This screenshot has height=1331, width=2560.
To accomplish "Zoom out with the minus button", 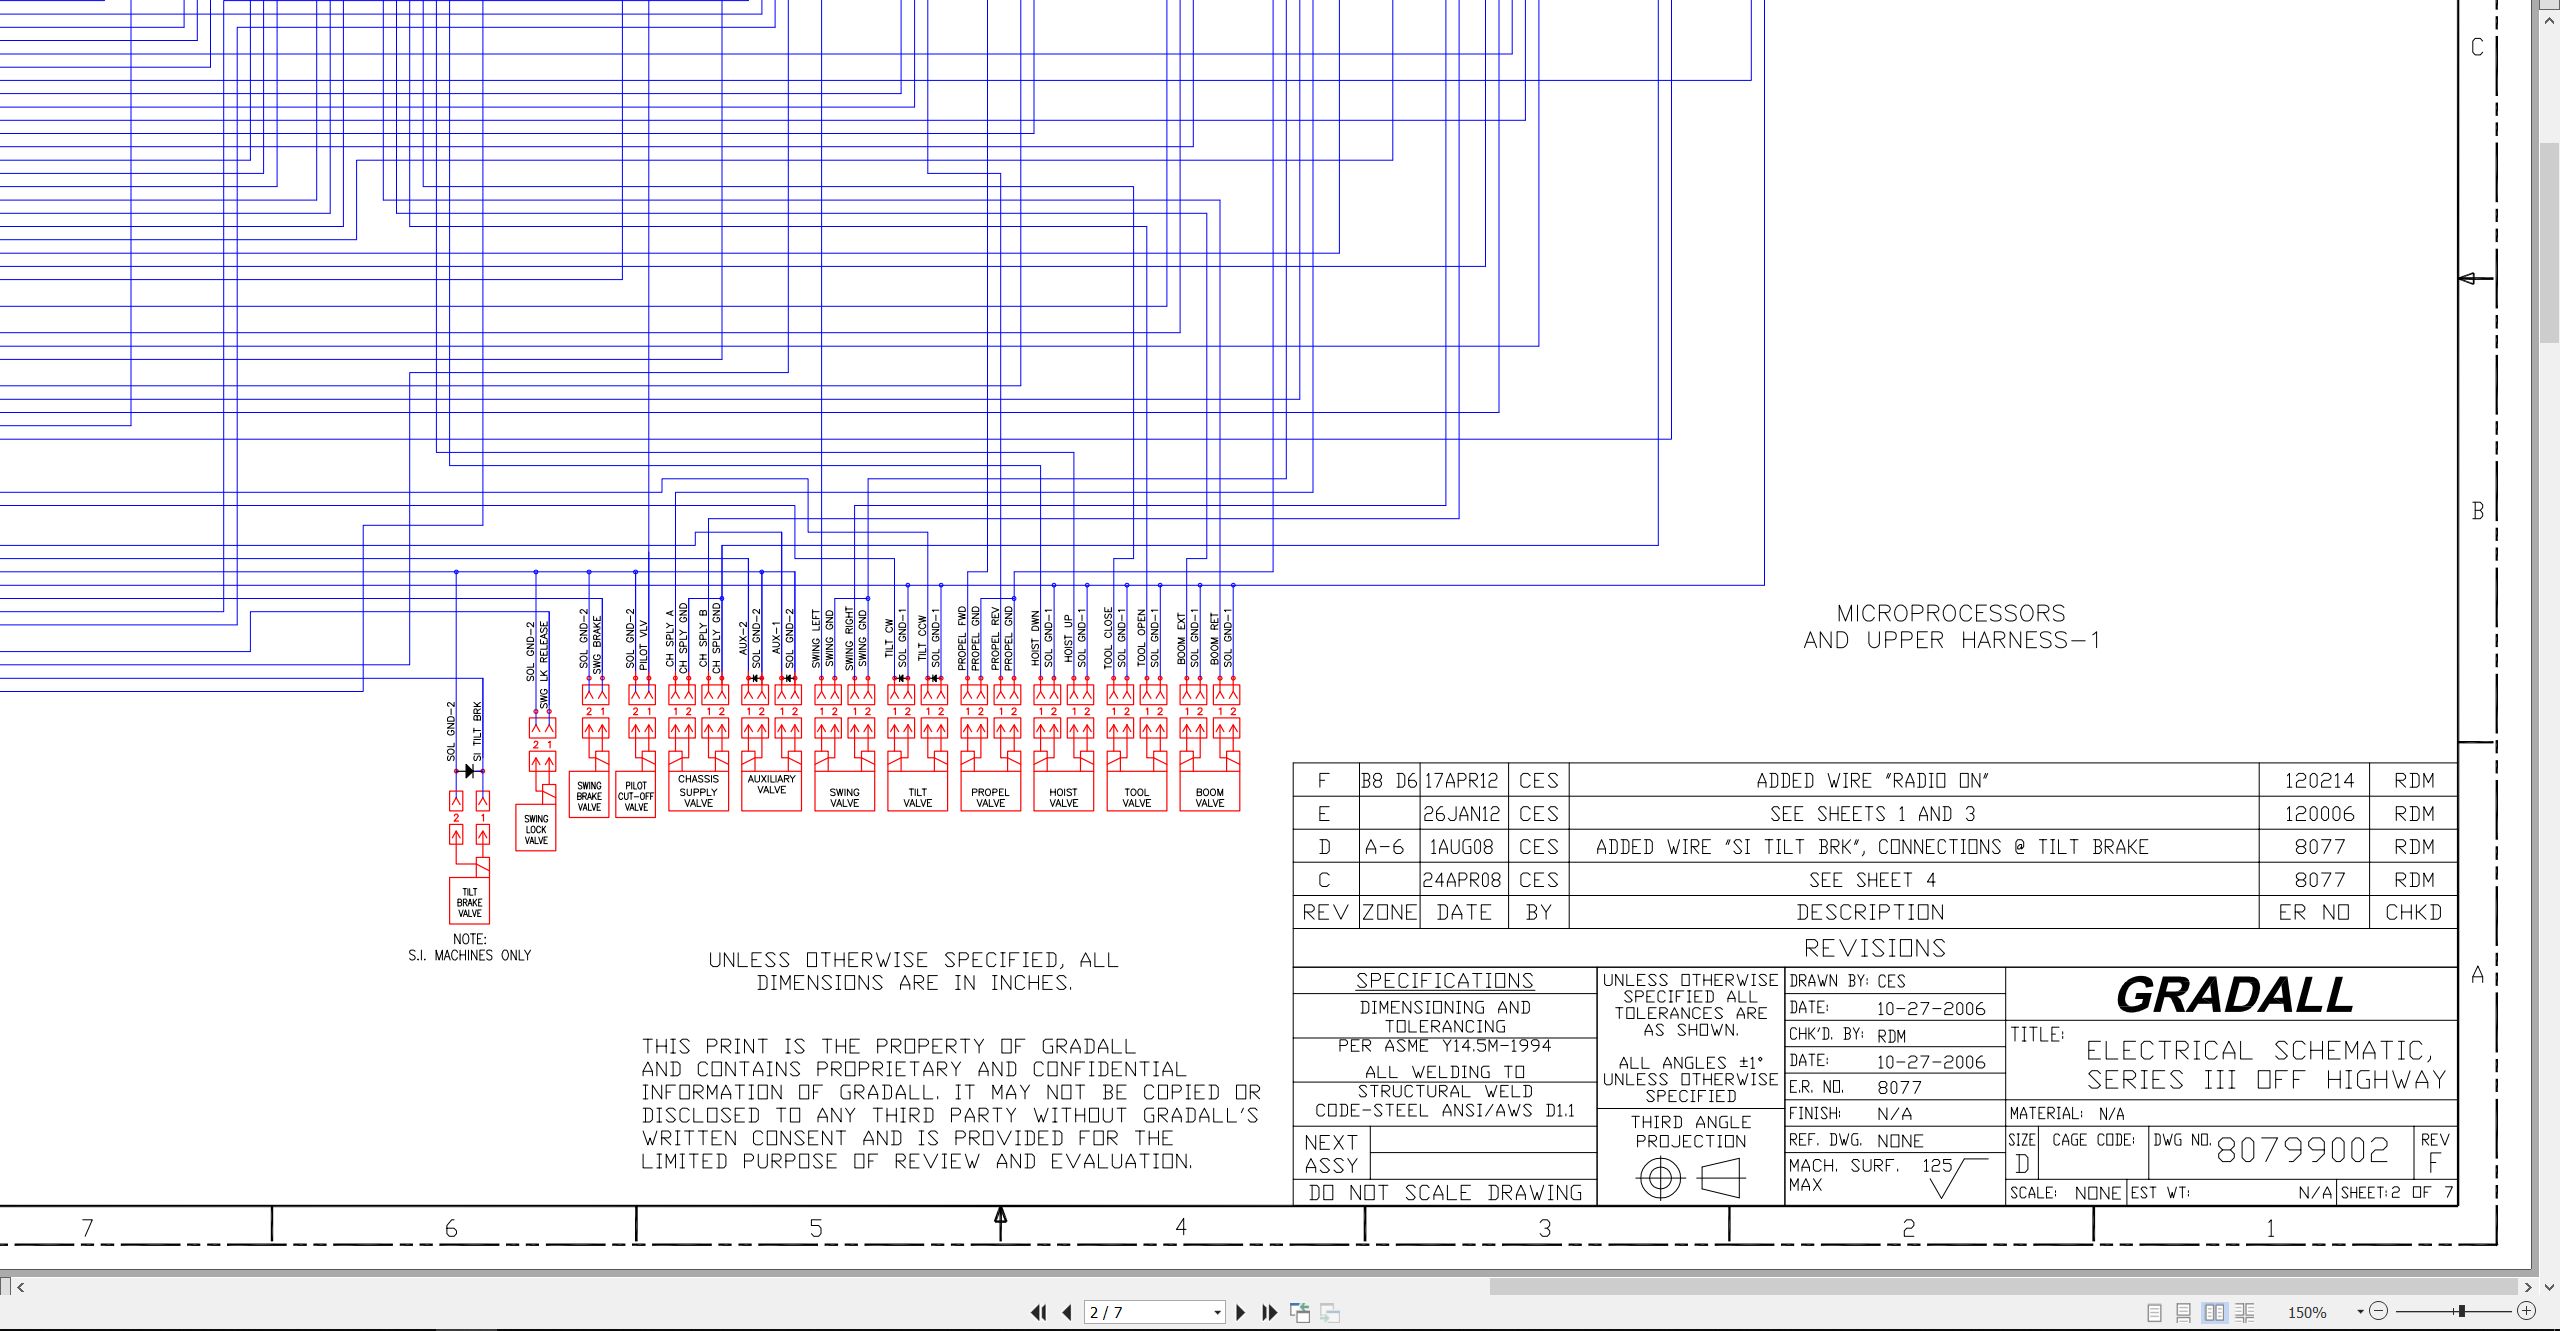I will point(2379,1311).
